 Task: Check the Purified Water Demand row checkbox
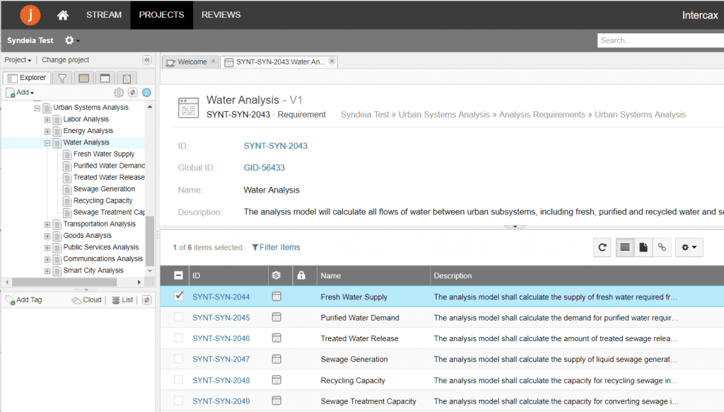[x=178, y=317]
